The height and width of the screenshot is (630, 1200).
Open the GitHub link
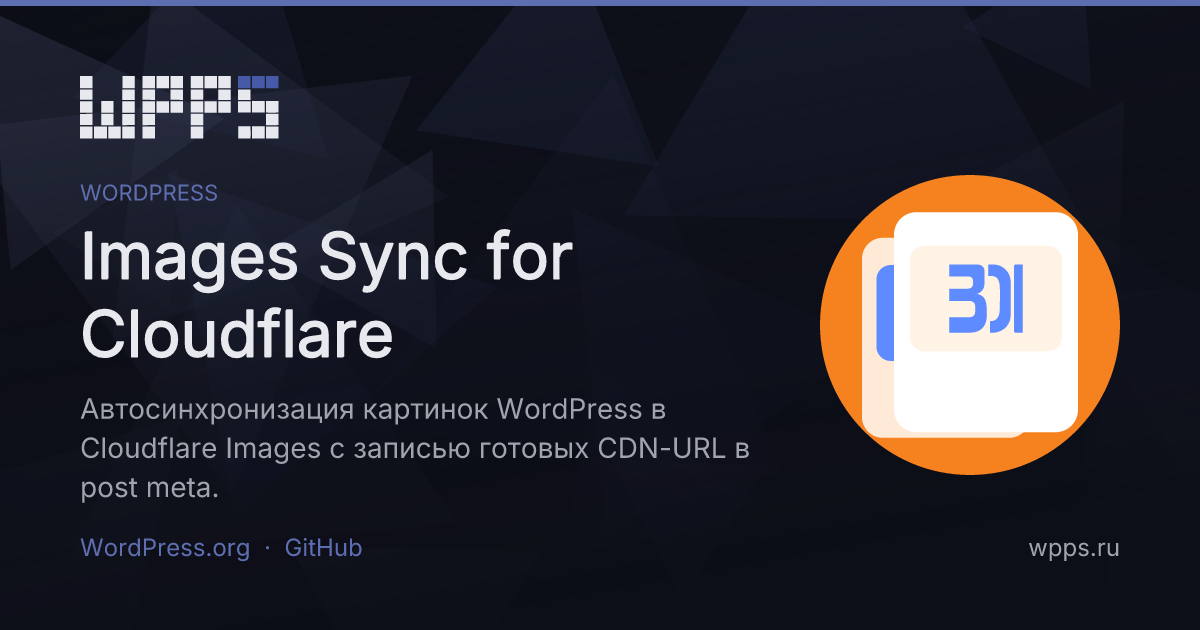click(x=323, y=548)
